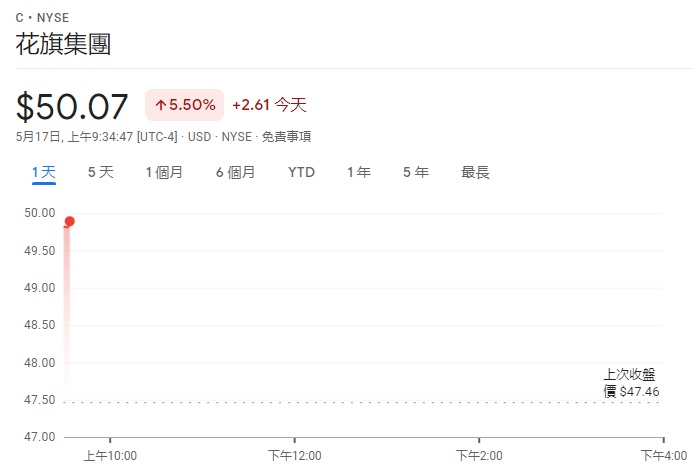
Task: Select the 1天 time range tab
Action: click(x=44, y=172)
